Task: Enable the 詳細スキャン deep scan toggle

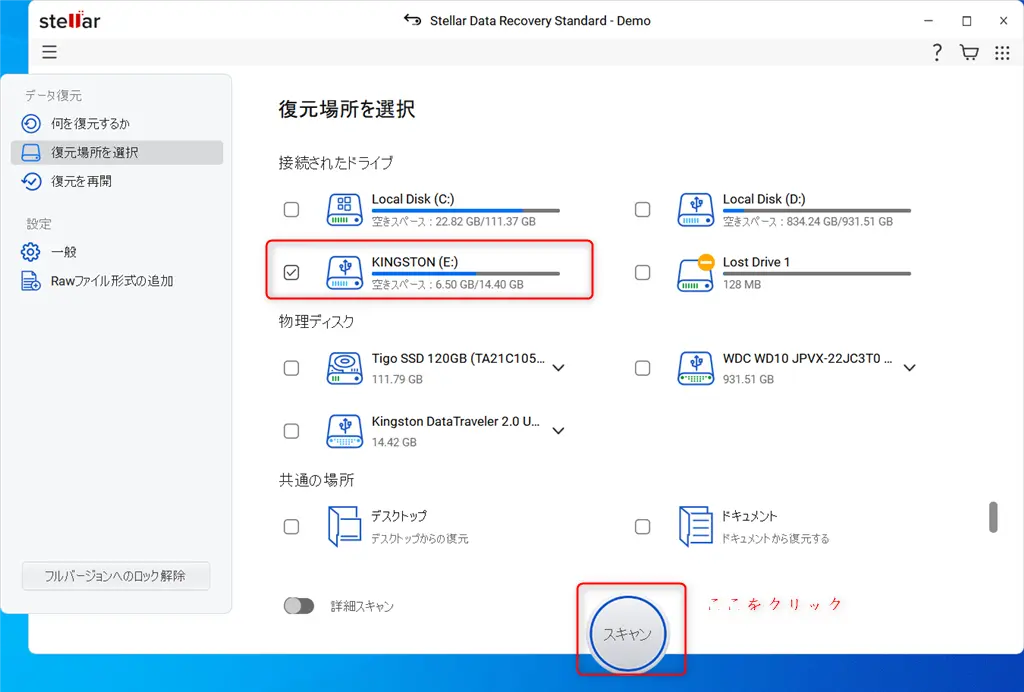Action: point(299,605)
